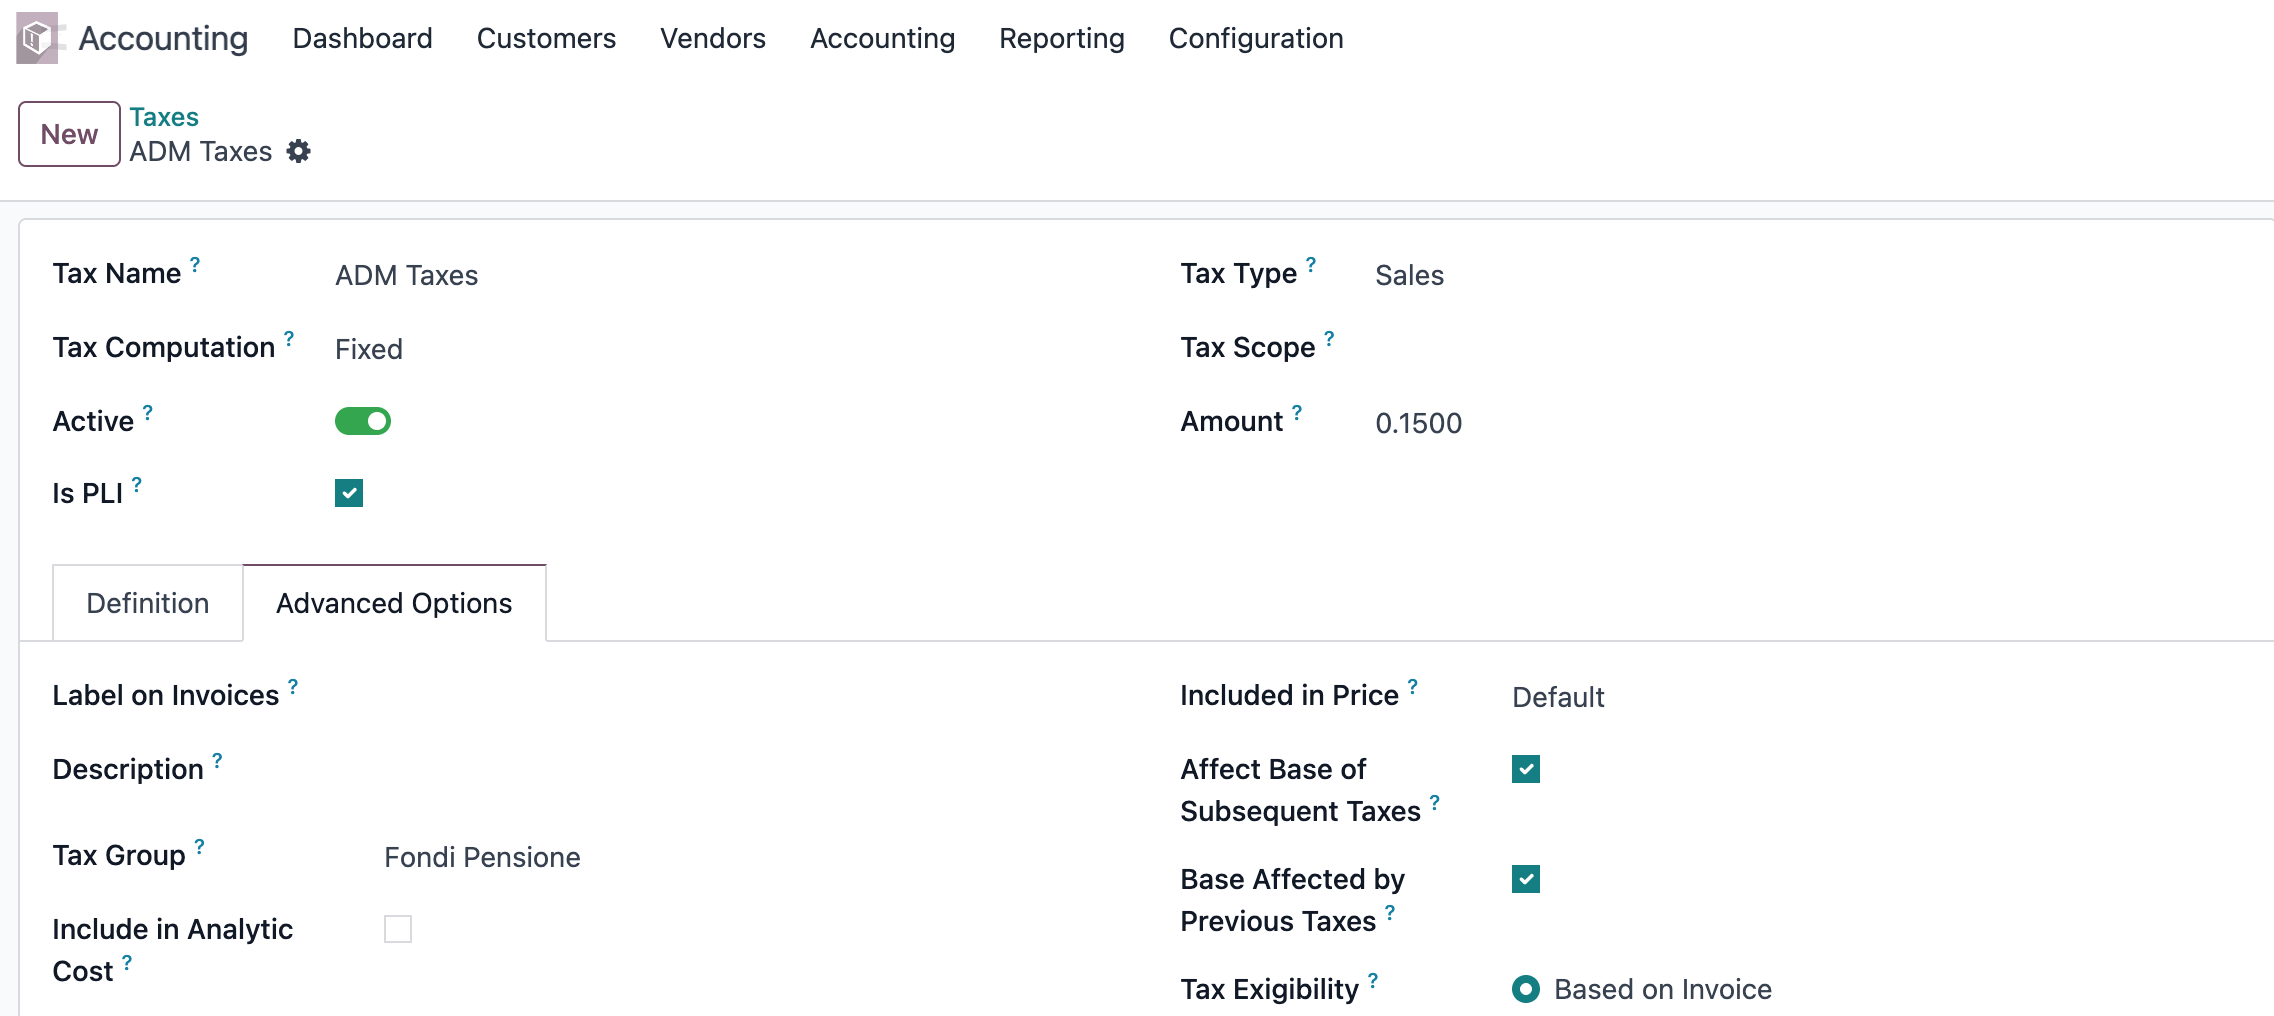Enable Include in Analytic Cost checkbox
The image size is (2274, 1016).
click(398, 929)
